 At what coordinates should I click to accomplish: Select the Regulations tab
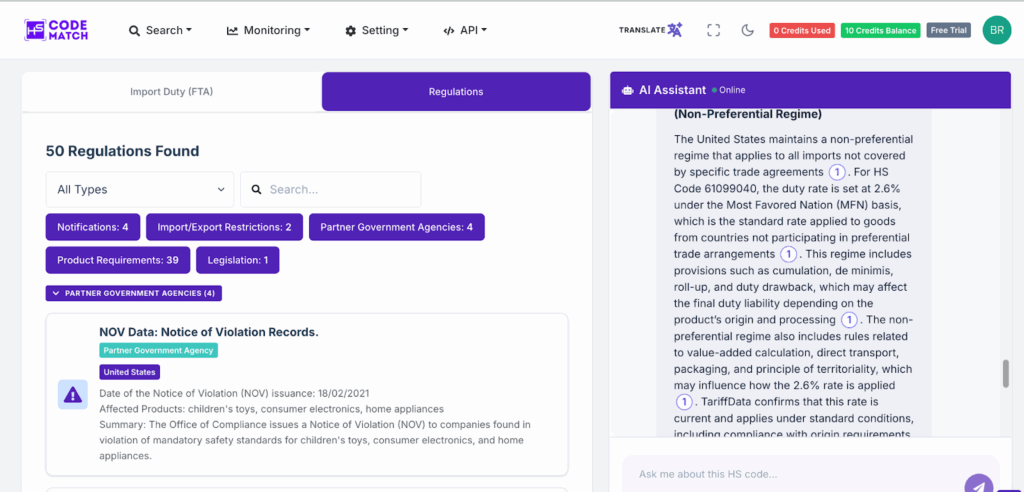456,91
